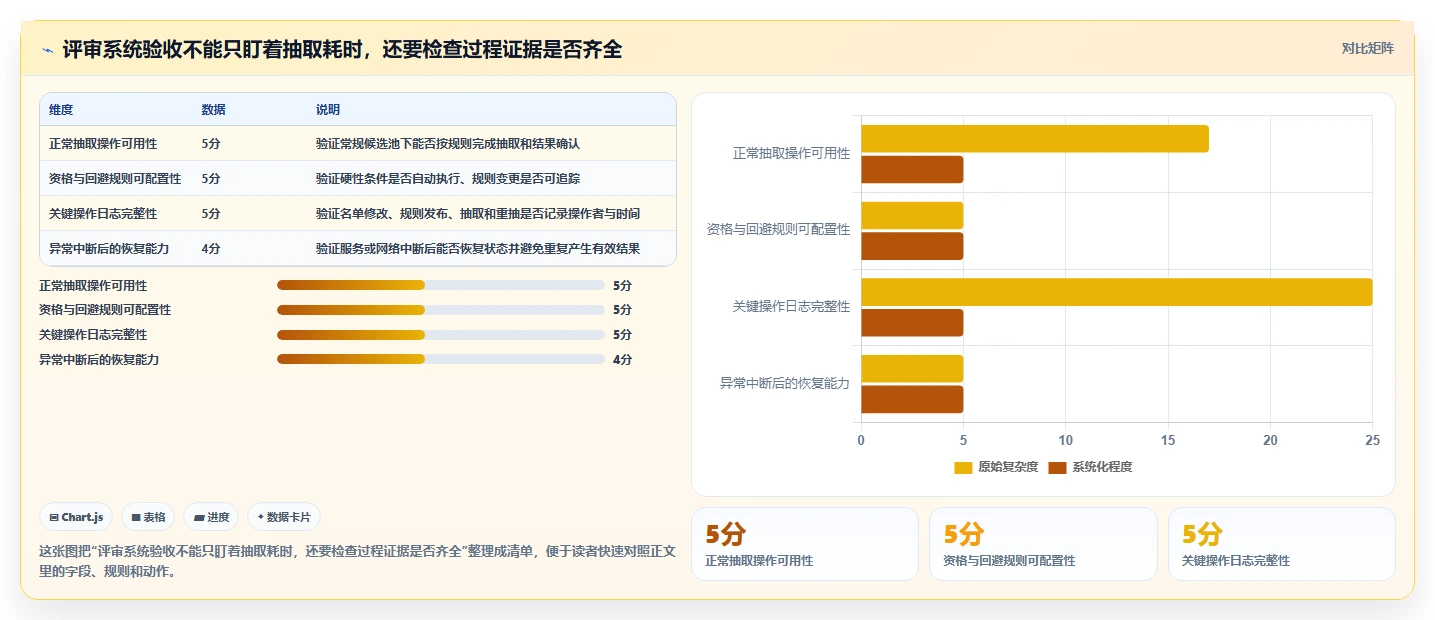This screenshot has width=1435, height=620.
Task: Click the 4分 cell in the table
Action: (211, 249)
